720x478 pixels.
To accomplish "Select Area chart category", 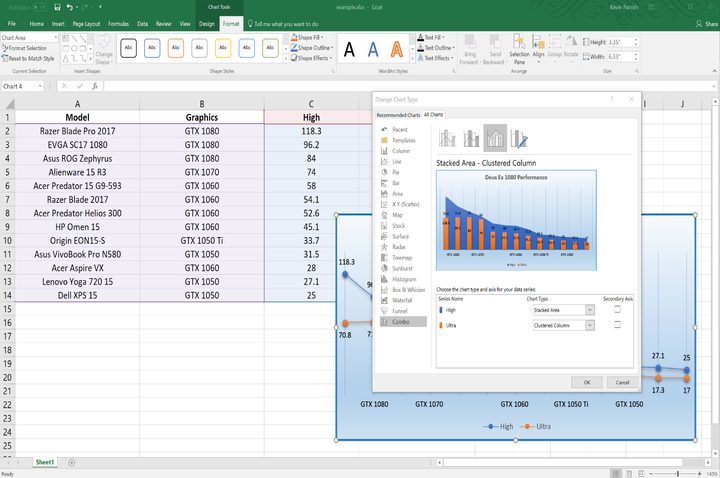I will click(400, 194).
